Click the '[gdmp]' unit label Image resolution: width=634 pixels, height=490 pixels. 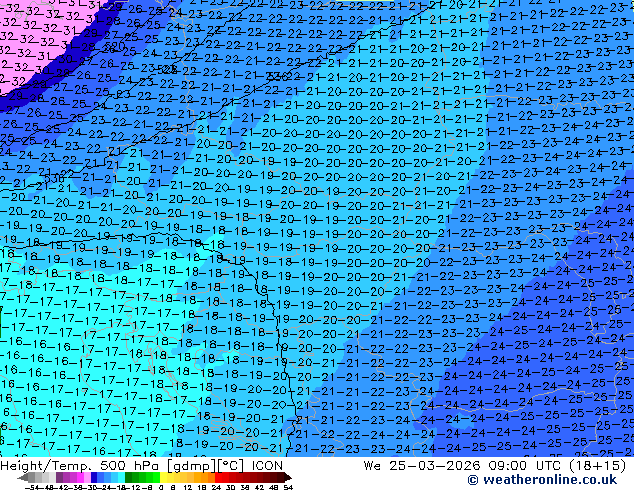click(x=192, y=466)
